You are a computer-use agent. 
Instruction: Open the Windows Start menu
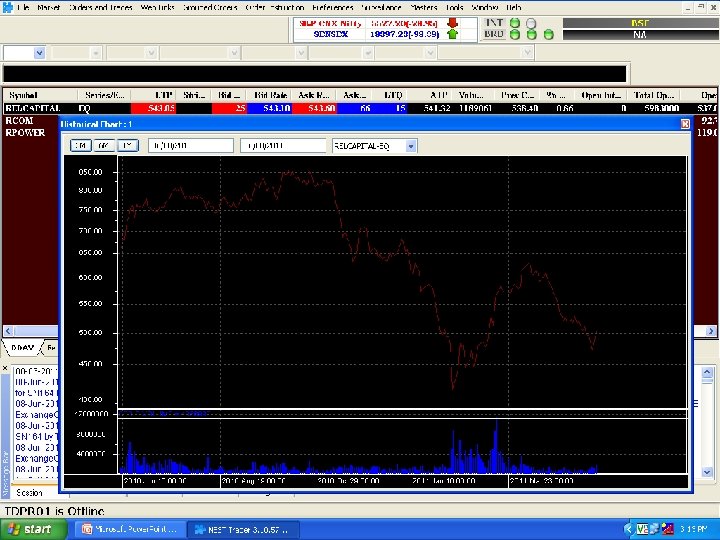pyautogui.click(x=32, y=529)
